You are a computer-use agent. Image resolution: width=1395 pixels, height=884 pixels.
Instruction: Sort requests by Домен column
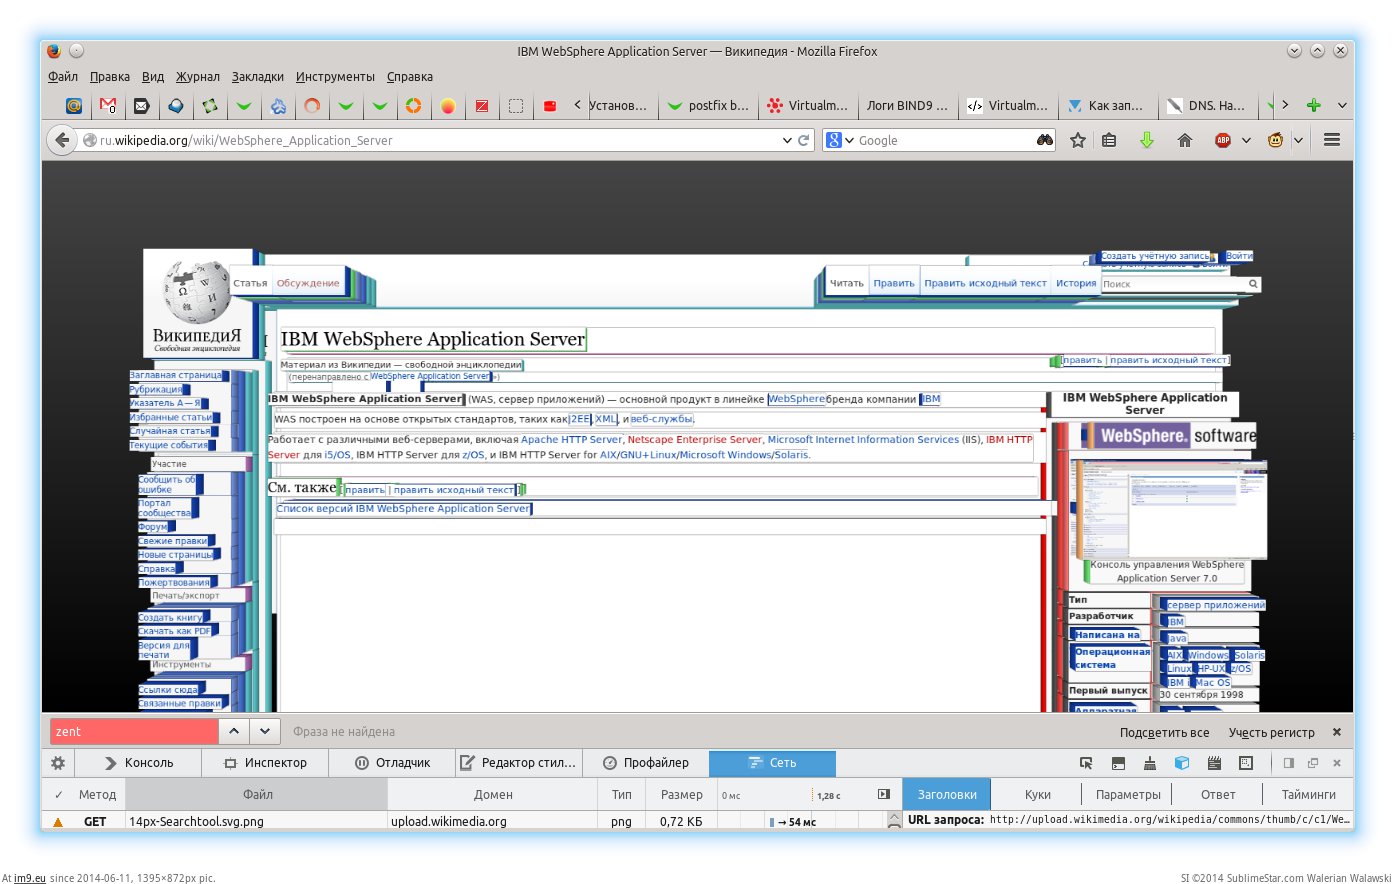click(x=493, y=794)
